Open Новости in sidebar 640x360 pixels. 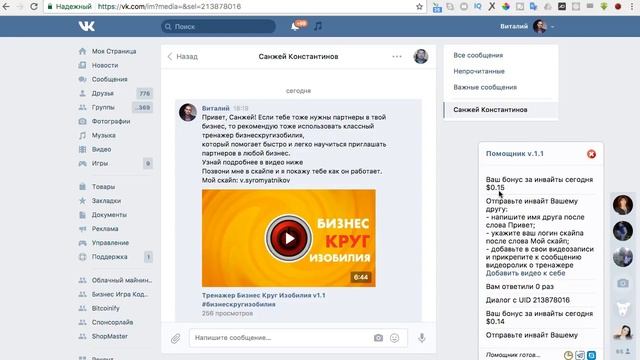[104, 65]
